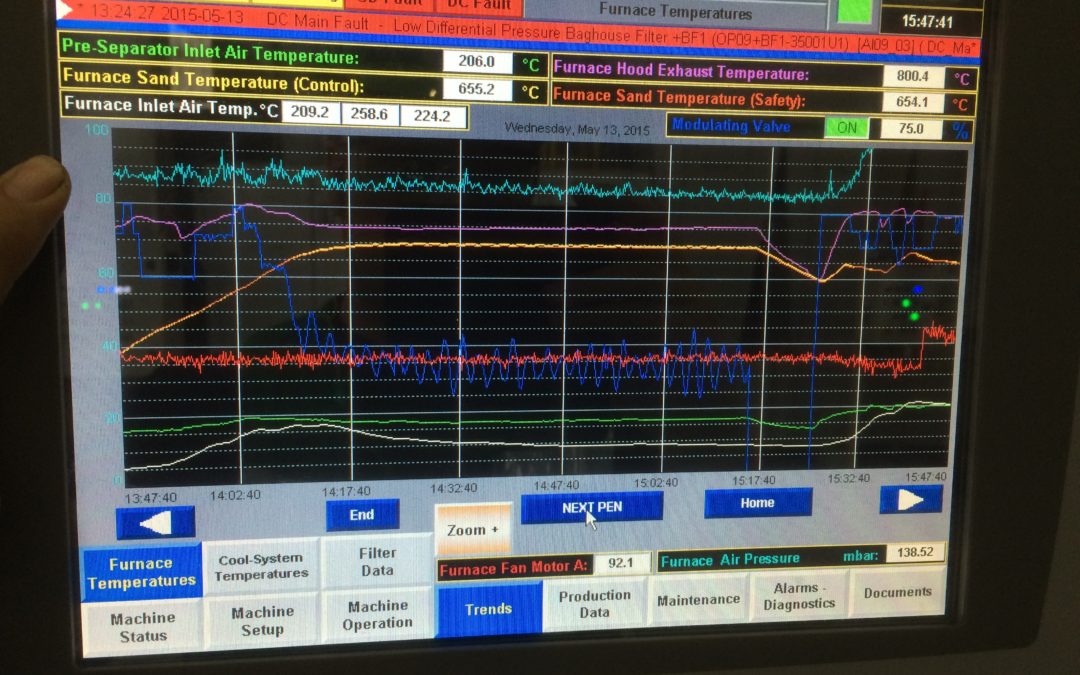Click Modulating Valve percentage field 75.0
This screenshot has width=1080, height=675.
point(911,129)
